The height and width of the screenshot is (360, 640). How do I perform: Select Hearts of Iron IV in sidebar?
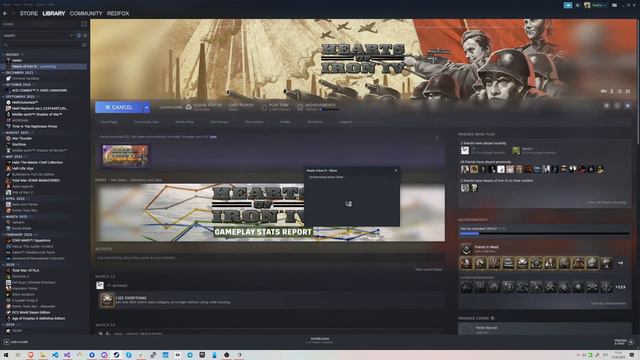tap(44, 67)
